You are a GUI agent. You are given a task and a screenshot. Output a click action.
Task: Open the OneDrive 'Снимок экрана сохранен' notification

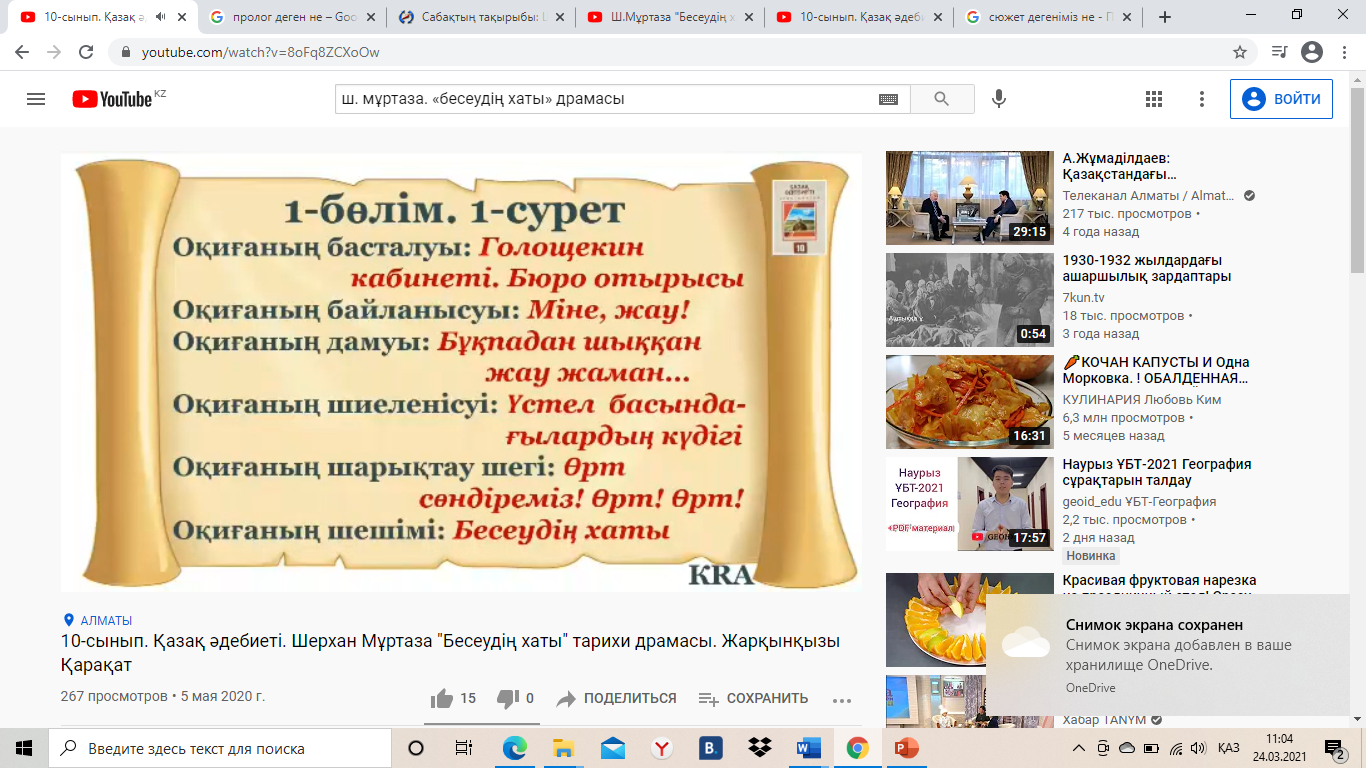1168,655
